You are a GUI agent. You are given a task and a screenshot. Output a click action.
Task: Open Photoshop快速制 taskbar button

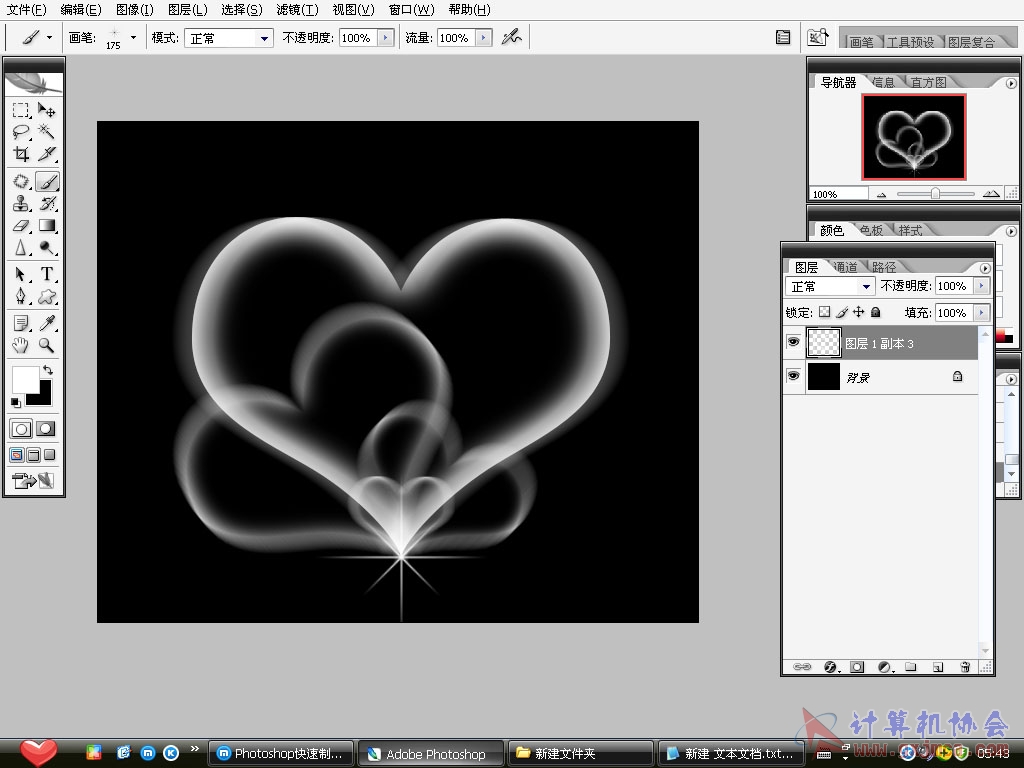(281, 754)
